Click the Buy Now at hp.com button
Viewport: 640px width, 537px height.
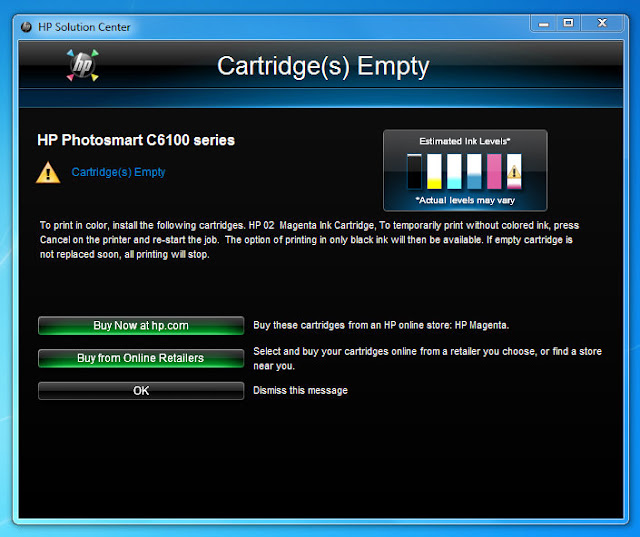[141, 326]
